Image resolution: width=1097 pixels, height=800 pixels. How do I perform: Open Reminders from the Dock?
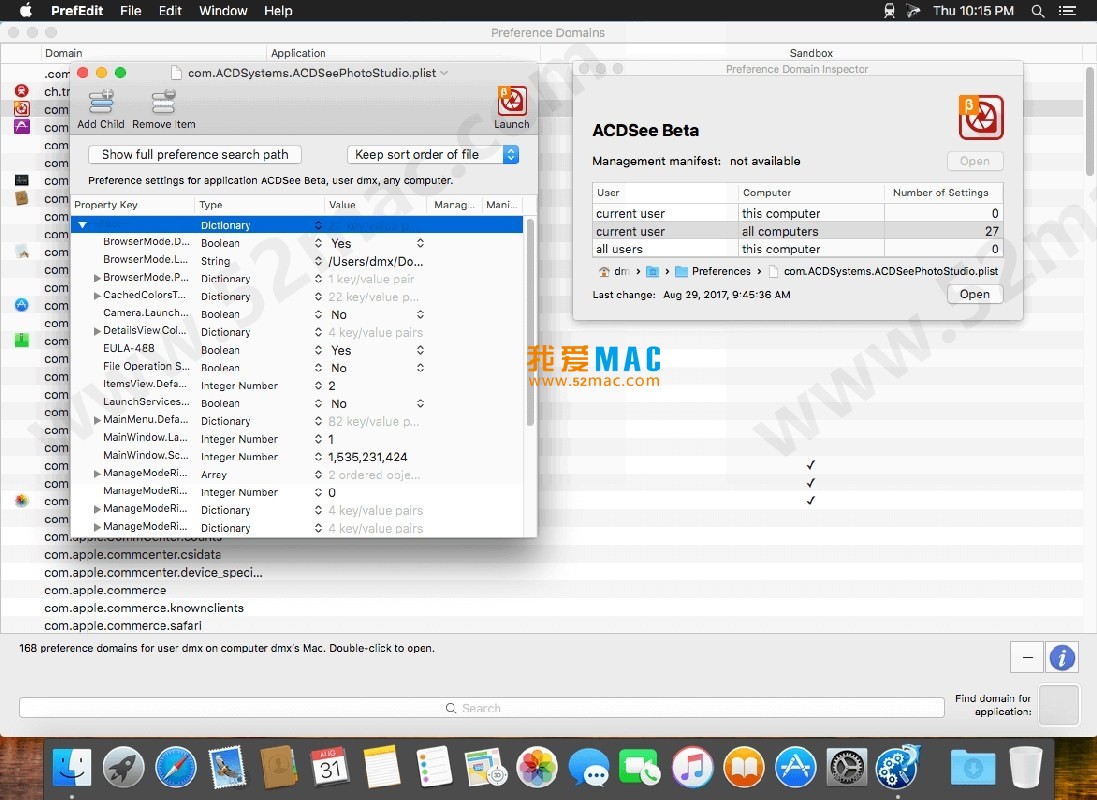tap(434, 767)
